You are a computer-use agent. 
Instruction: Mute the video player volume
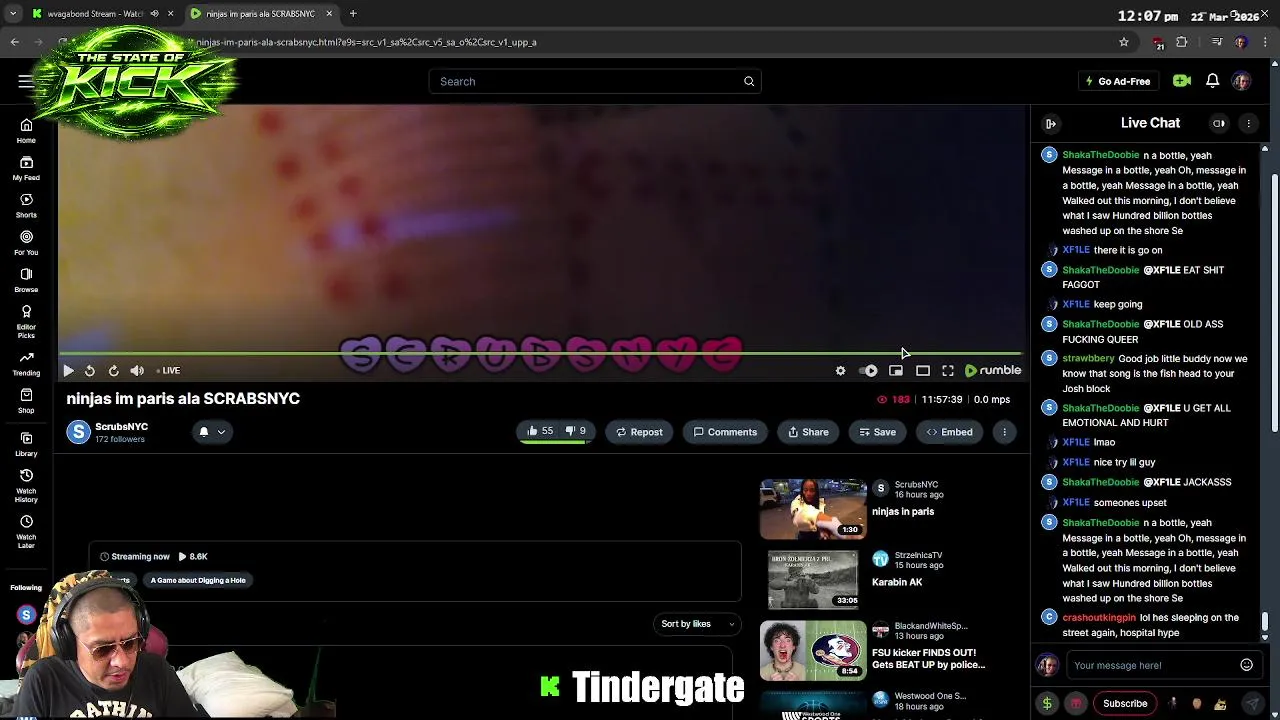point(137,371)
